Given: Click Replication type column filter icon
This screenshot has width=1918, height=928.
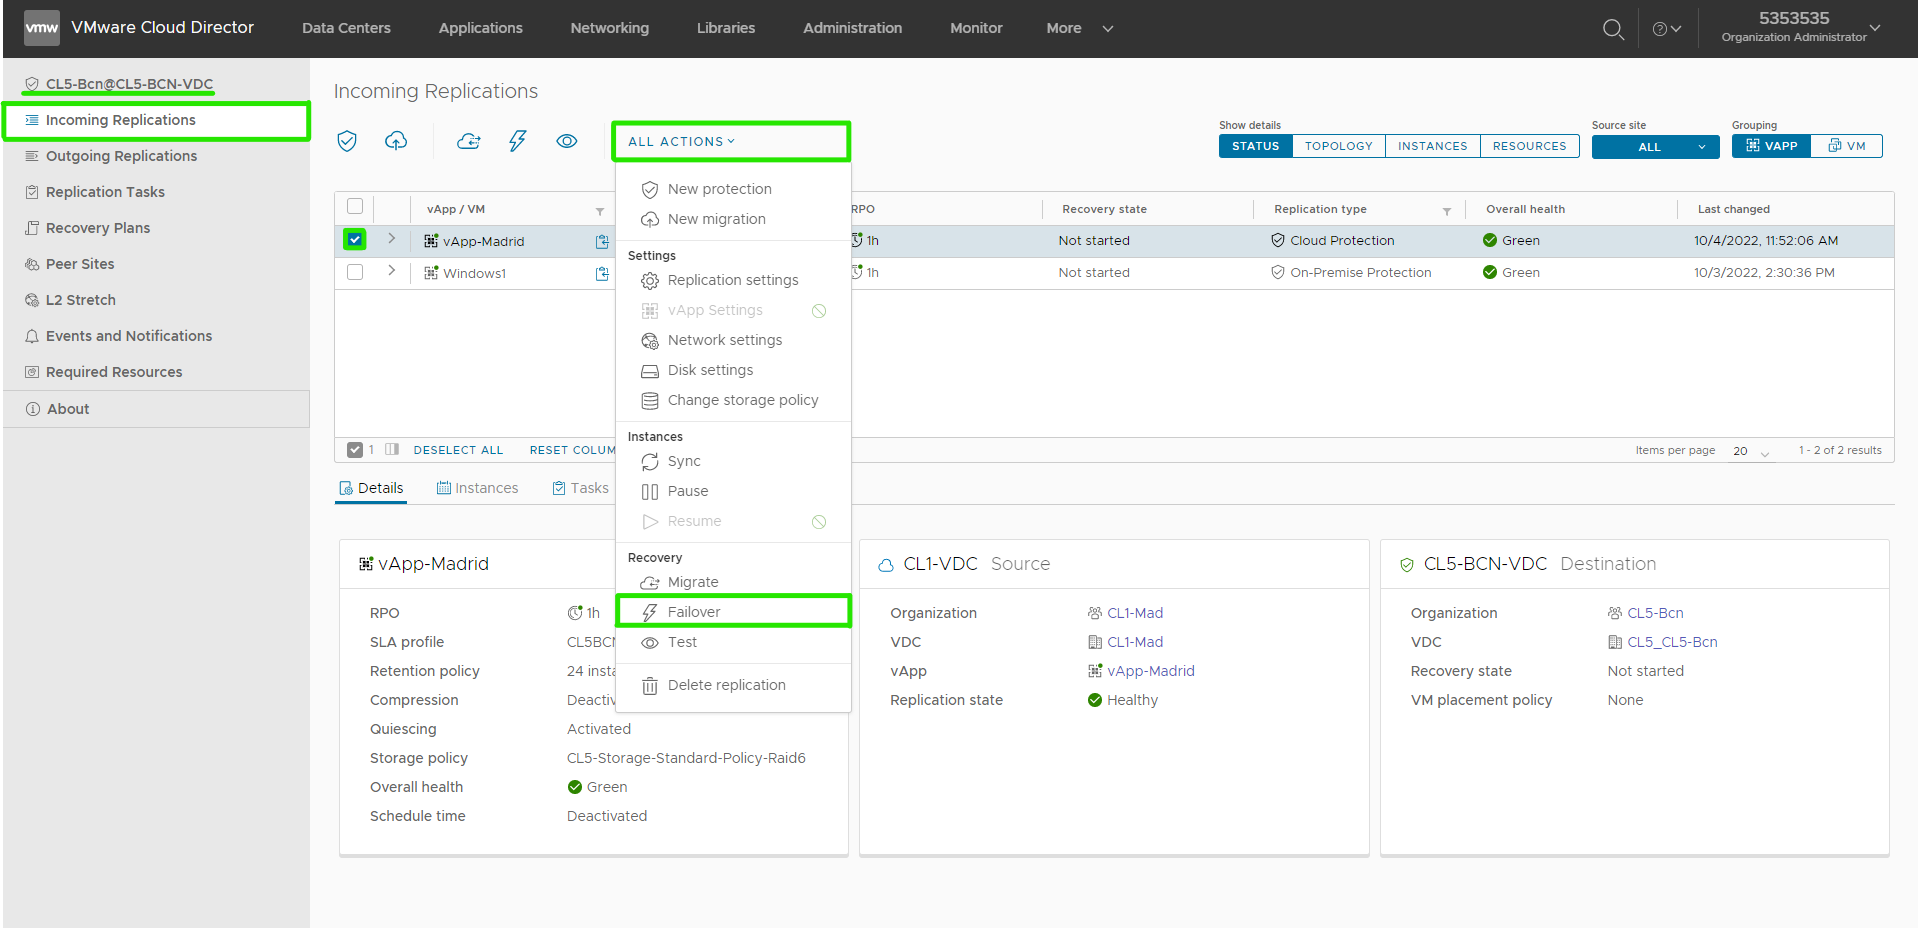Looking at the screenshot, I should [x=1446, y=211].
